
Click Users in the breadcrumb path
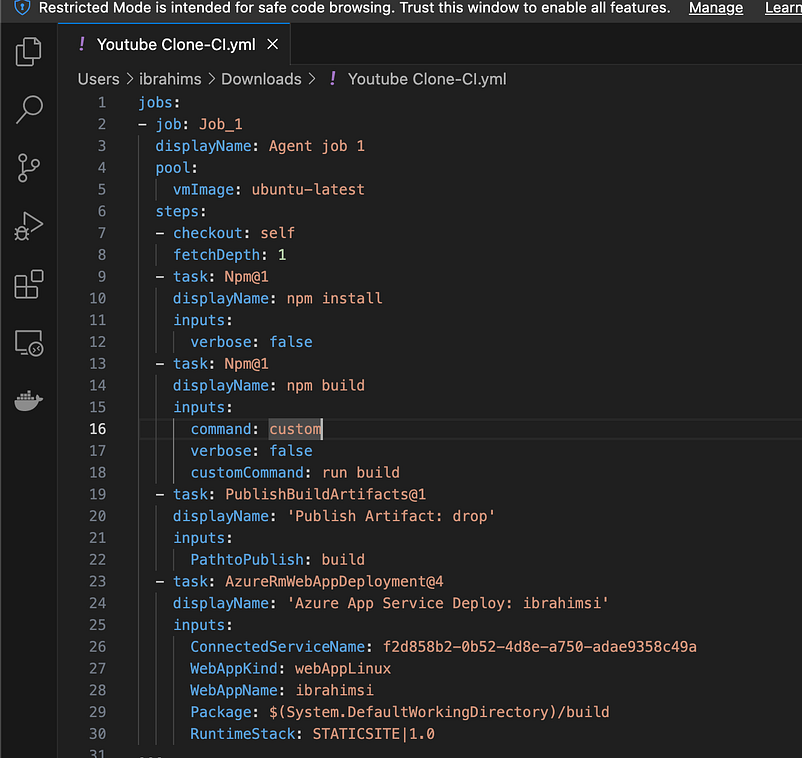(x=98, y=79)
